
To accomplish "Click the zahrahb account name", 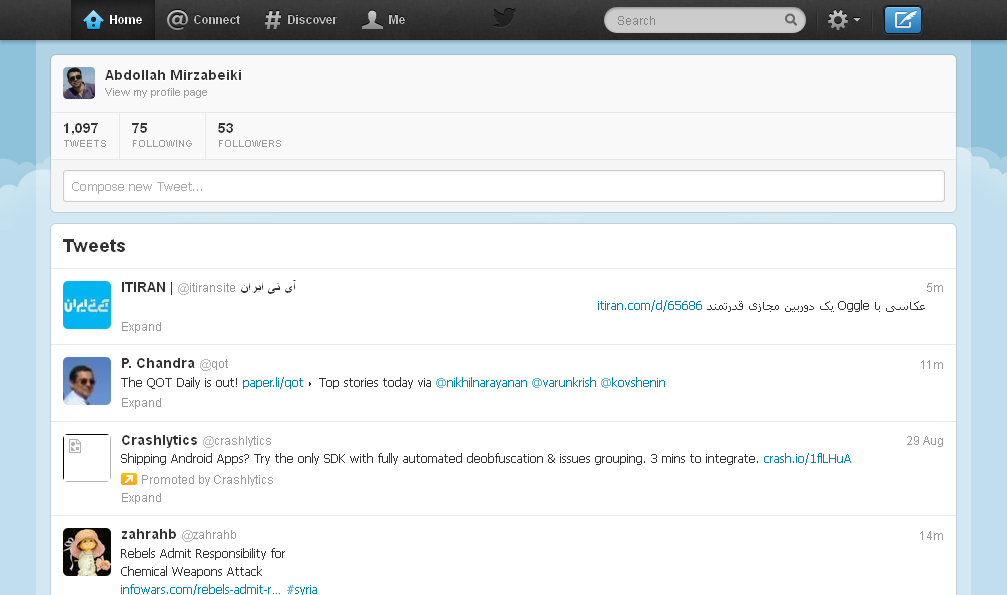I will pos(148,535).
